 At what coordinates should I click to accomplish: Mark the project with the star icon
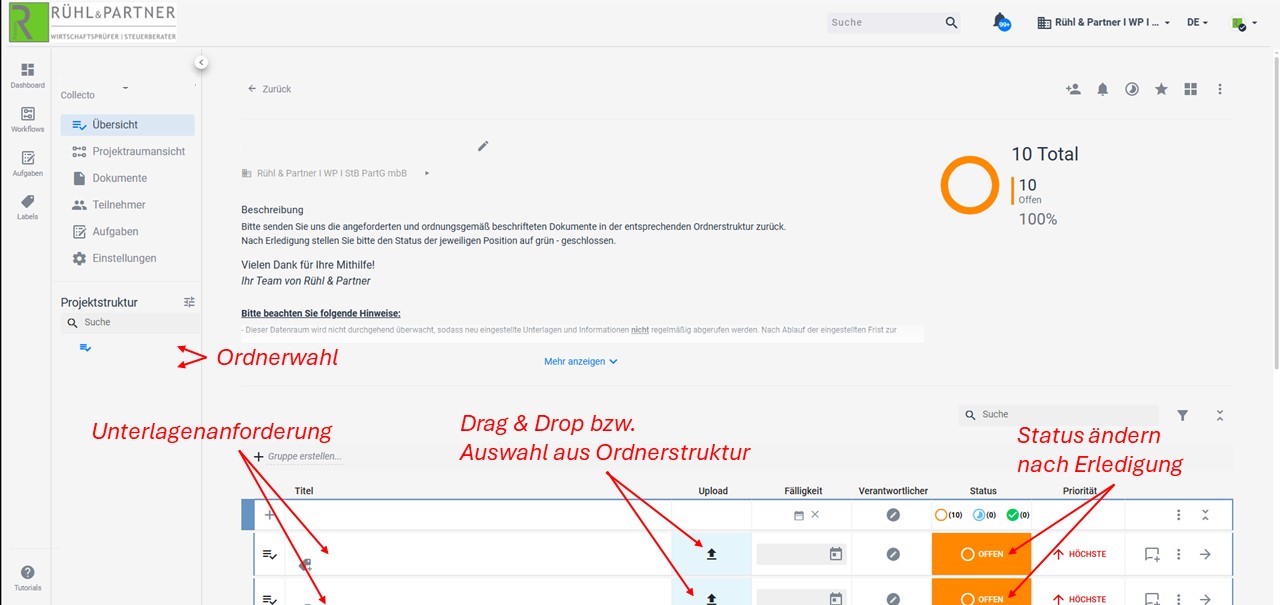pos(1161,89)
